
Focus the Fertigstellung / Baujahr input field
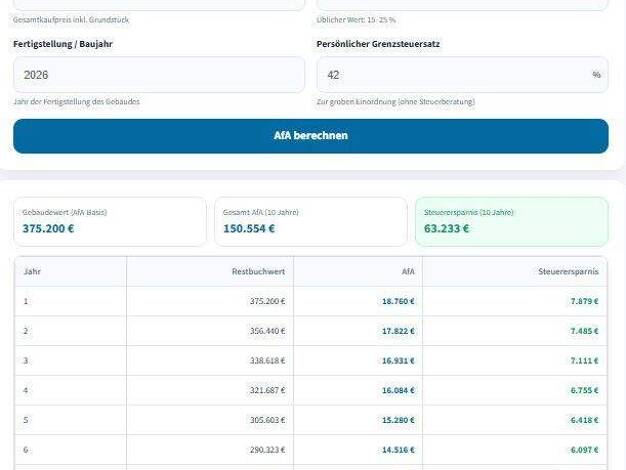click(x=158, y=75)
